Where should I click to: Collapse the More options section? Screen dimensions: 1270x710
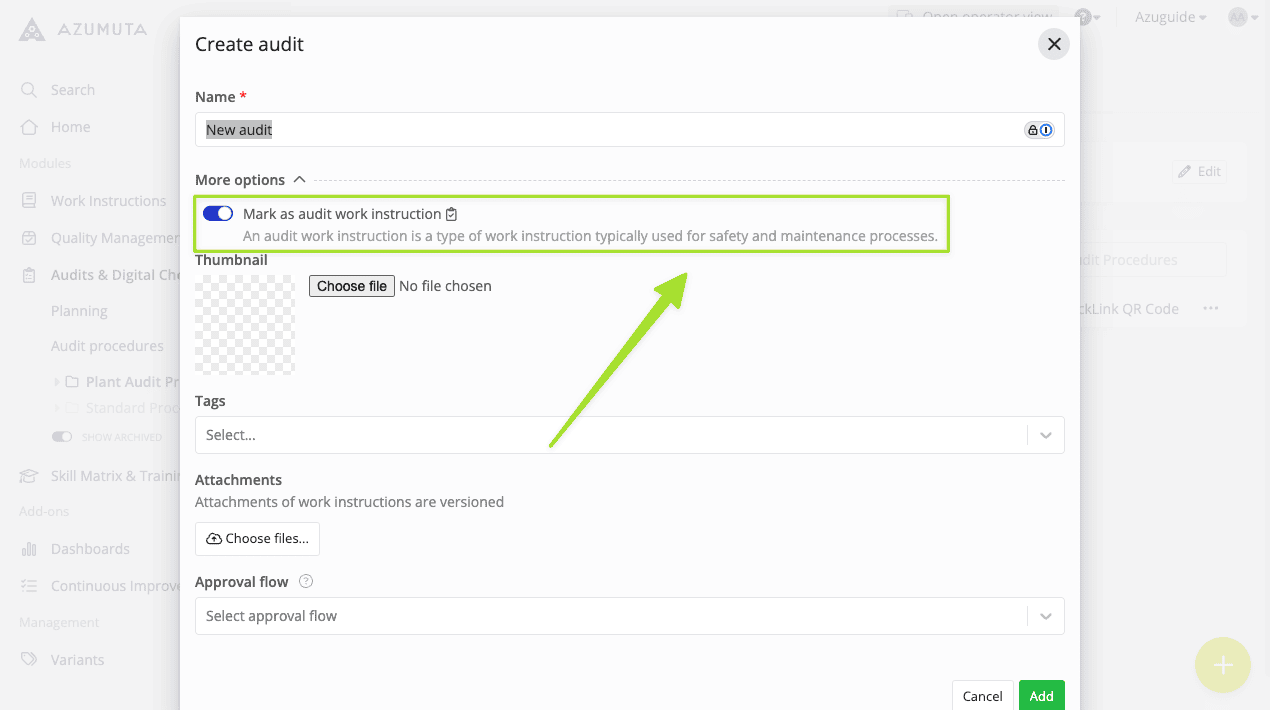(299, 180)
